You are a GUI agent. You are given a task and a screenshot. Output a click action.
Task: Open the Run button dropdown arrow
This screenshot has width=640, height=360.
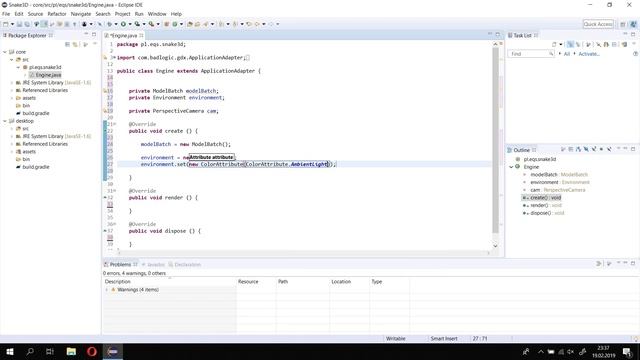[x=130, y=24]
